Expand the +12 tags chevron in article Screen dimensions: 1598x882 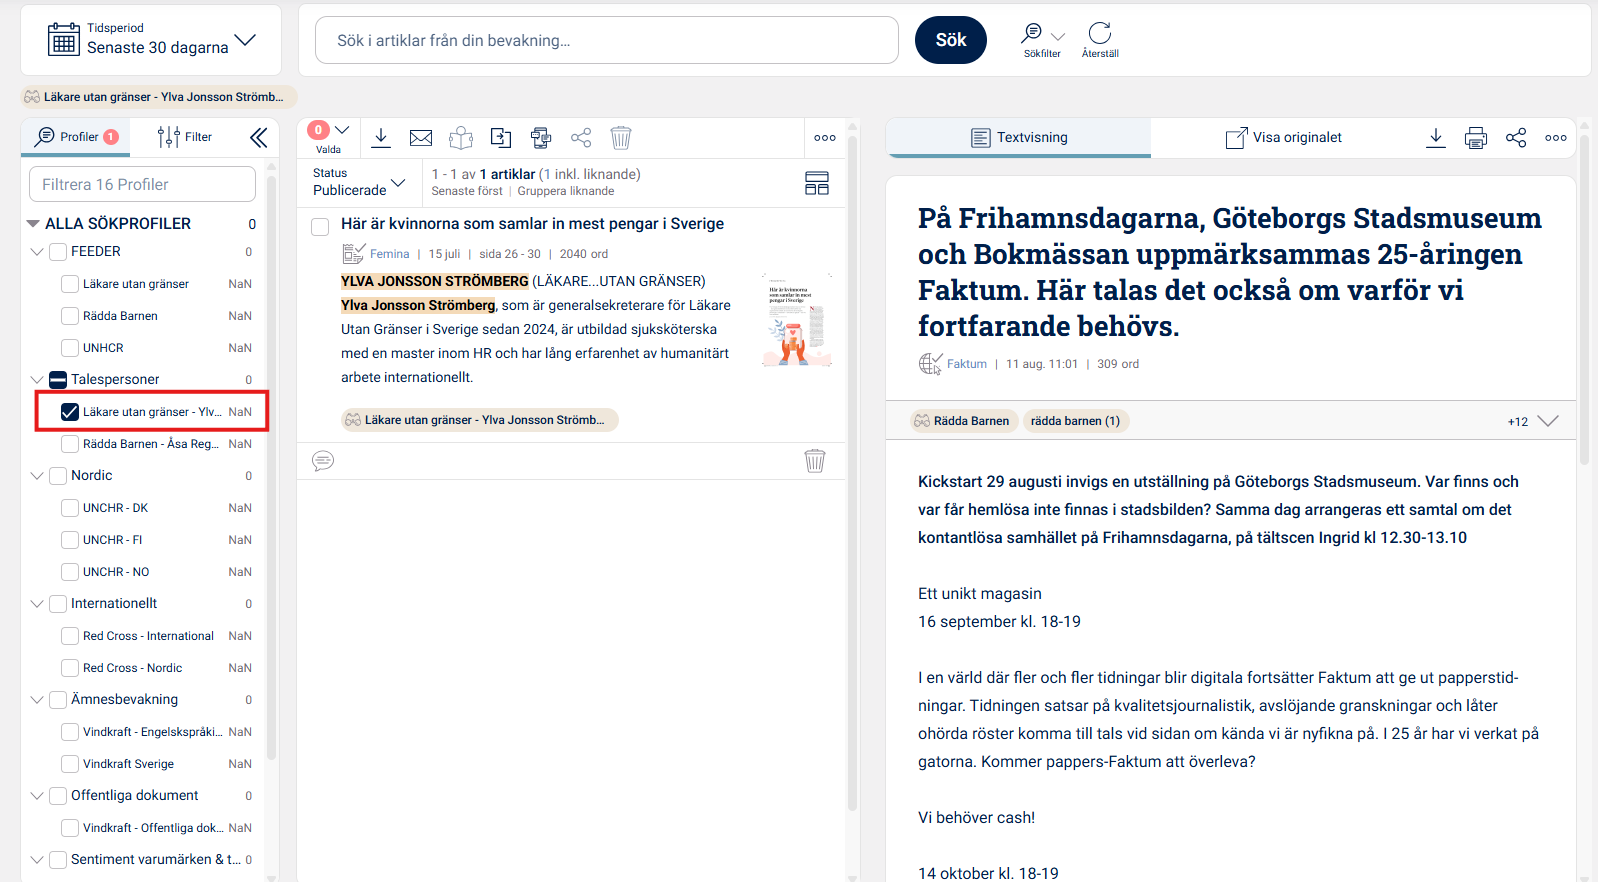coord(1548,421)
